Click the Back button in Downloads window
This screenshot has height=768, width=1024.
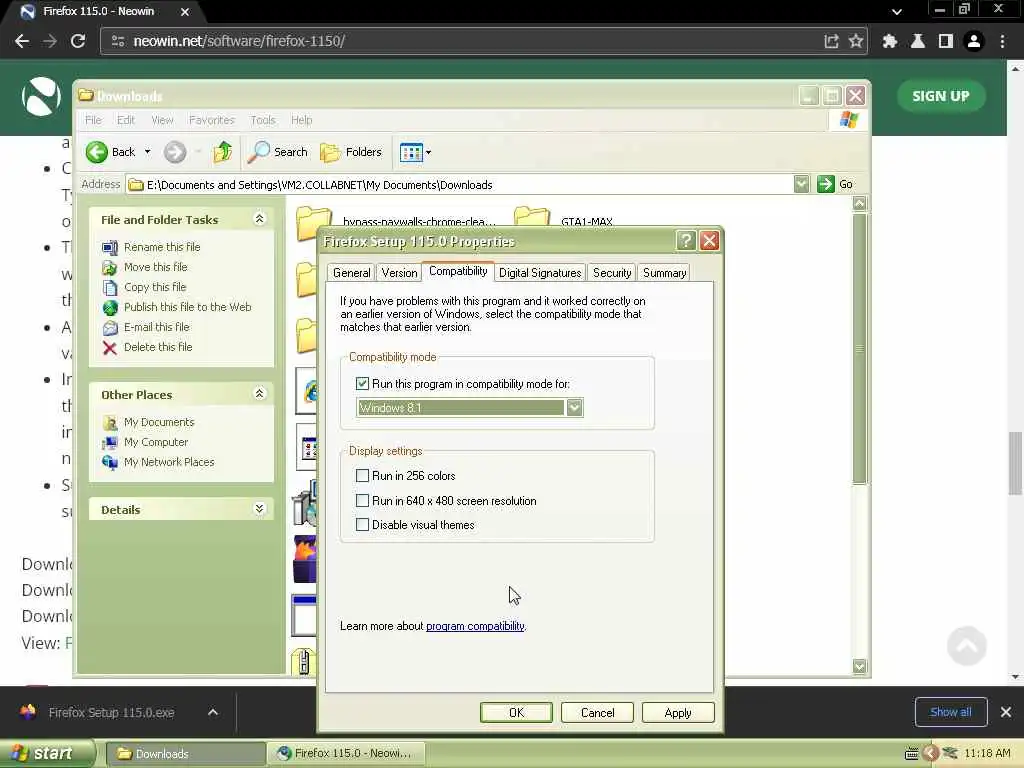[x=110, y=152]
